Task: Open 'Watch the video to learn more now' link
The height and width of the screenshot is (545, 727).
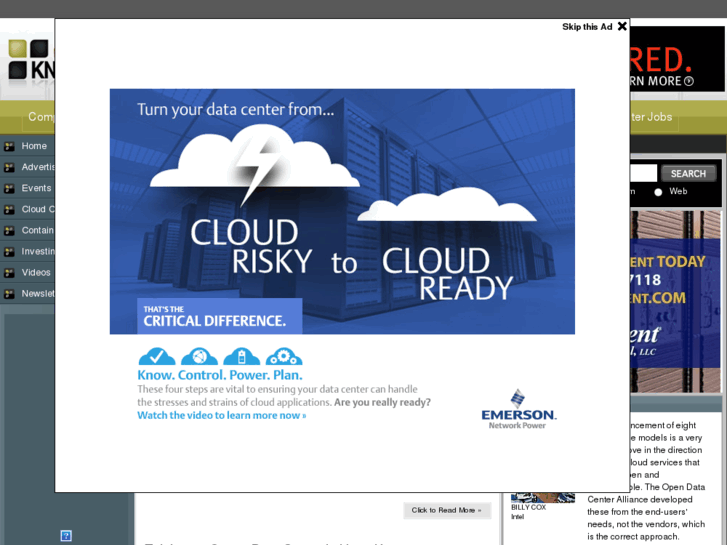Action: coord(222,415)
